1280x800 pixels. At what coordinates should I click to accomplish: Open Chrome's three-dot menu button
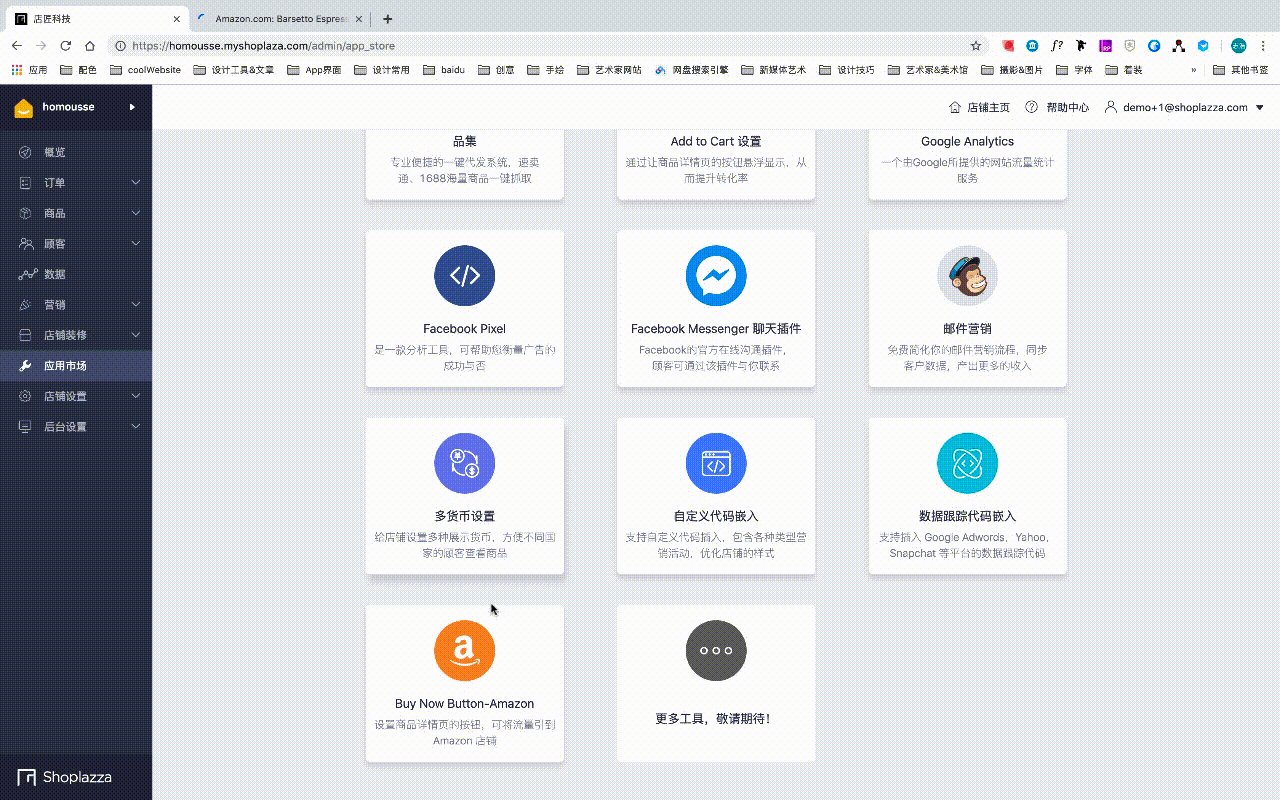(1264, 46)
